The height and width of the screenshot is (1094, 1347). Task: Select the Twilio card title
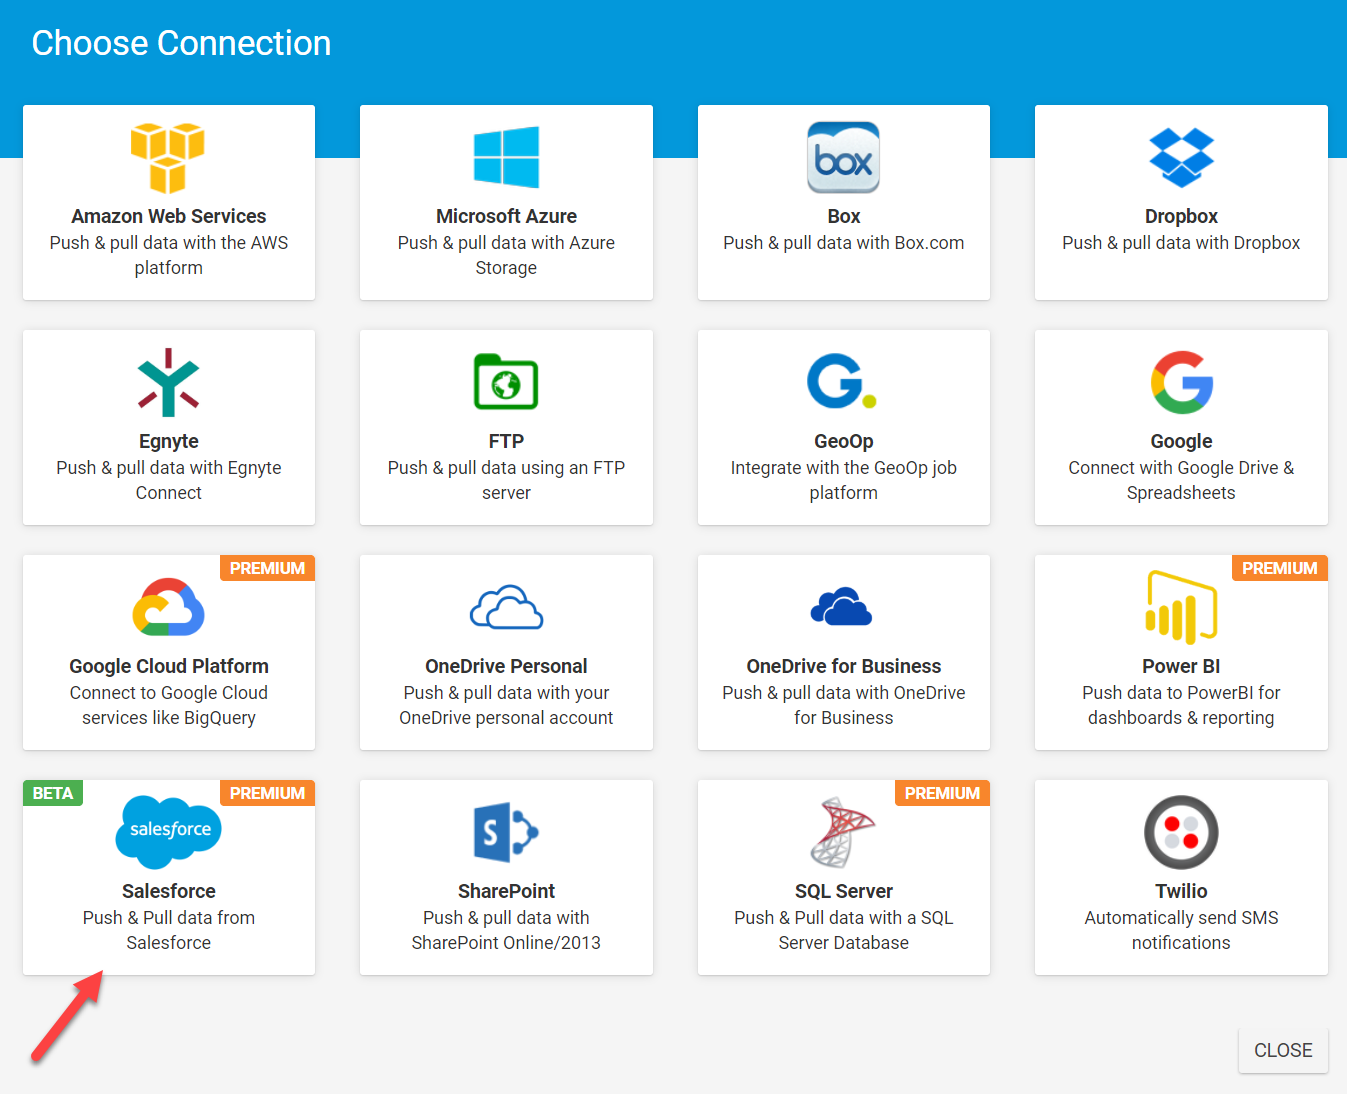click(x=1181, y=891)
